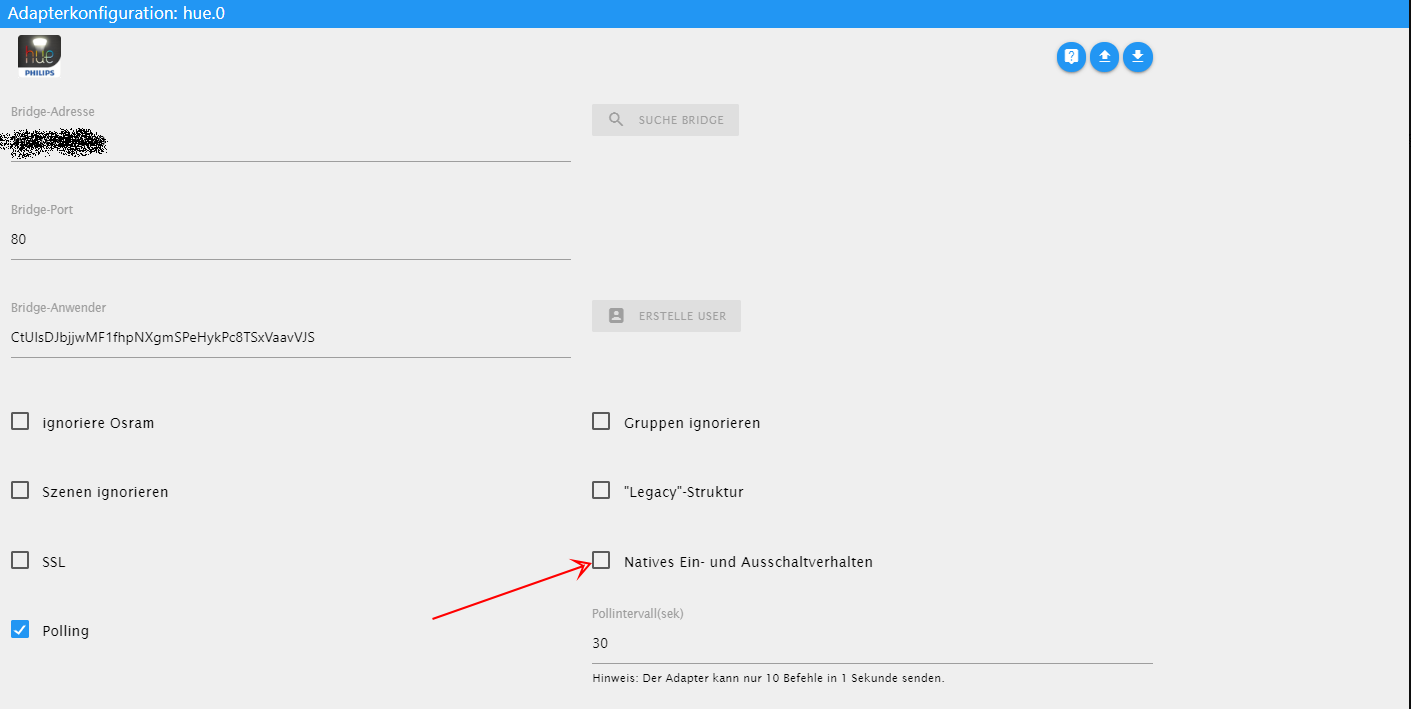Click the ignoriere Osram label text
This screenshot has width=1411, height=709.
(98, 423)
